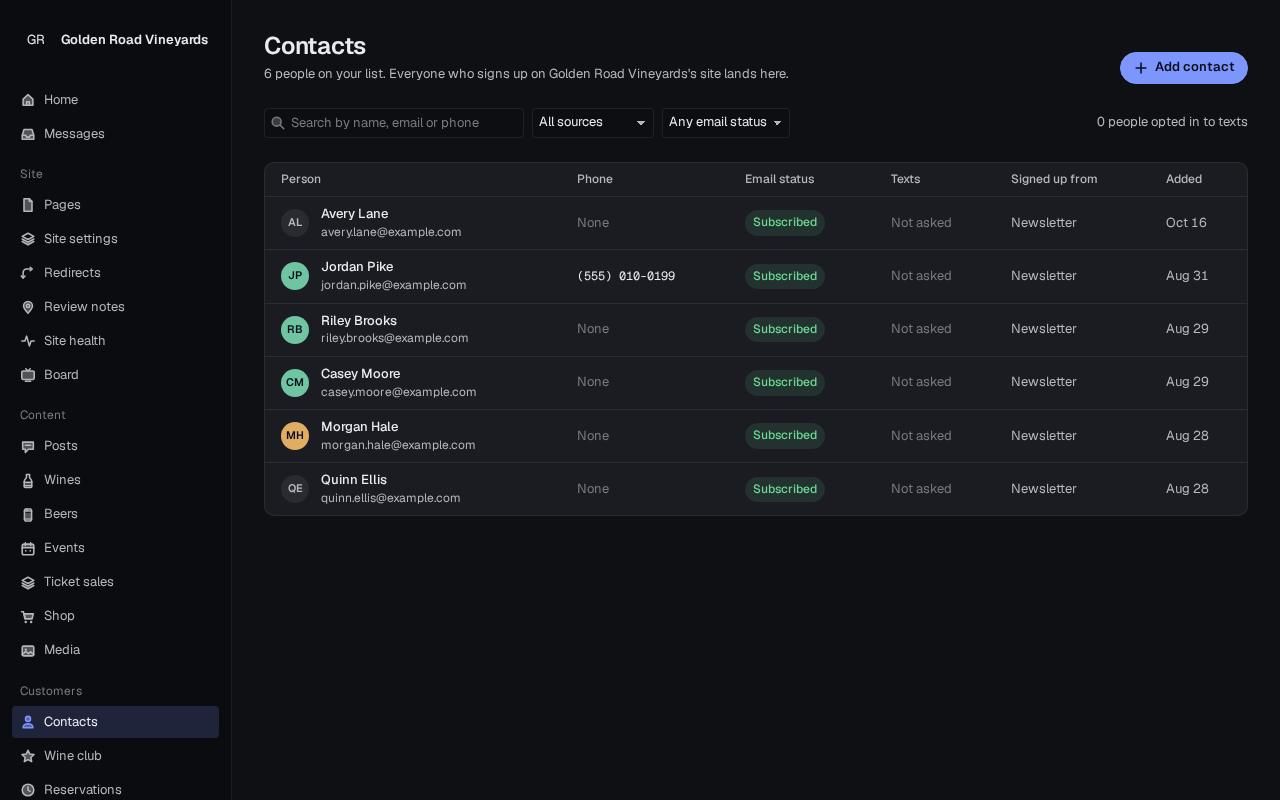This screenshot has width=1280, height=800.
Task: Click the Events calendar icon
Action: 28,548
